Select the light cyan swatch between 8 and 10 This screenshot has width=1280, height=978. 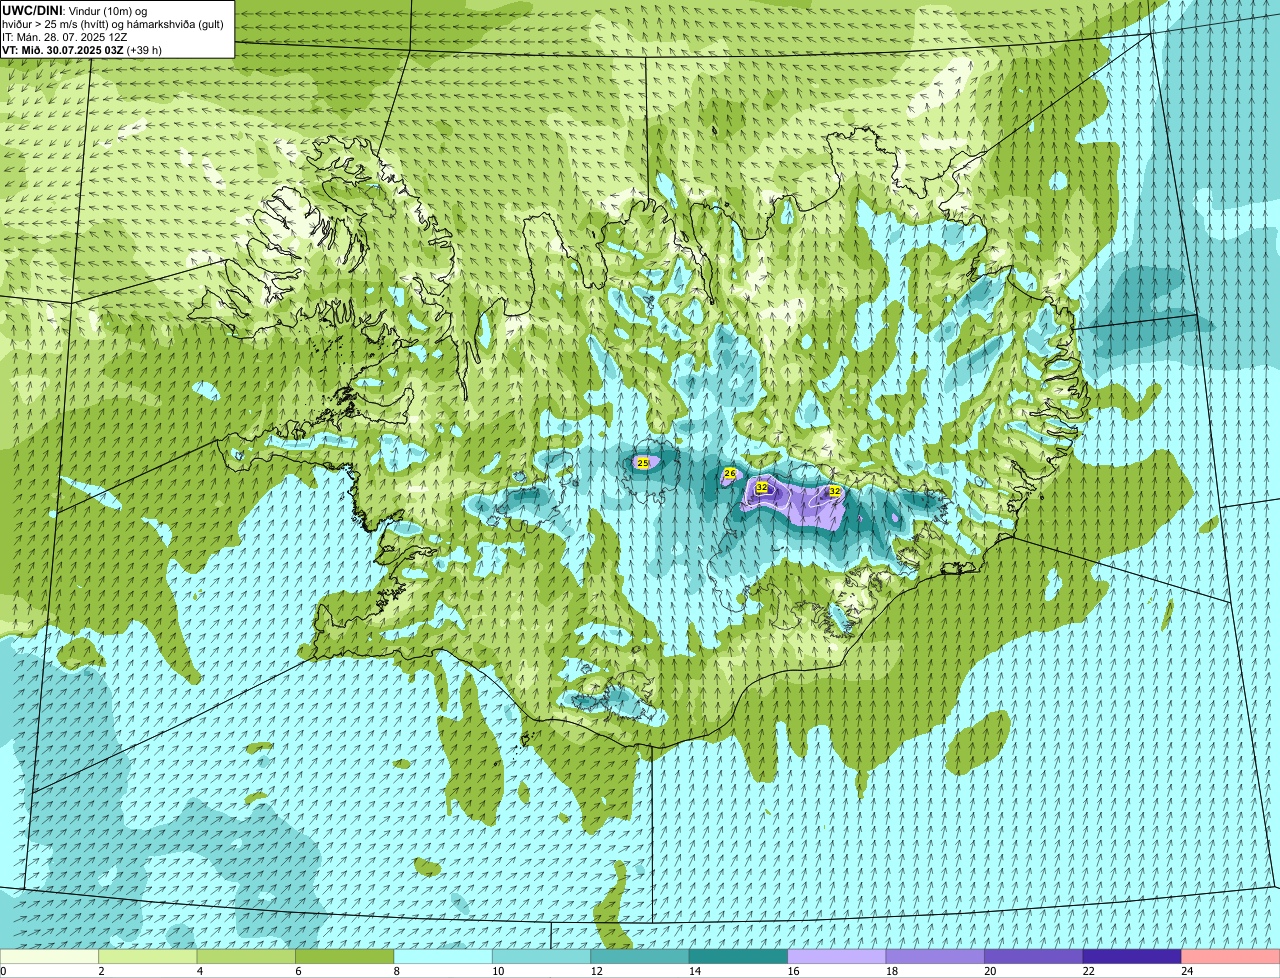pyautogui.click(x=443, y=956)
